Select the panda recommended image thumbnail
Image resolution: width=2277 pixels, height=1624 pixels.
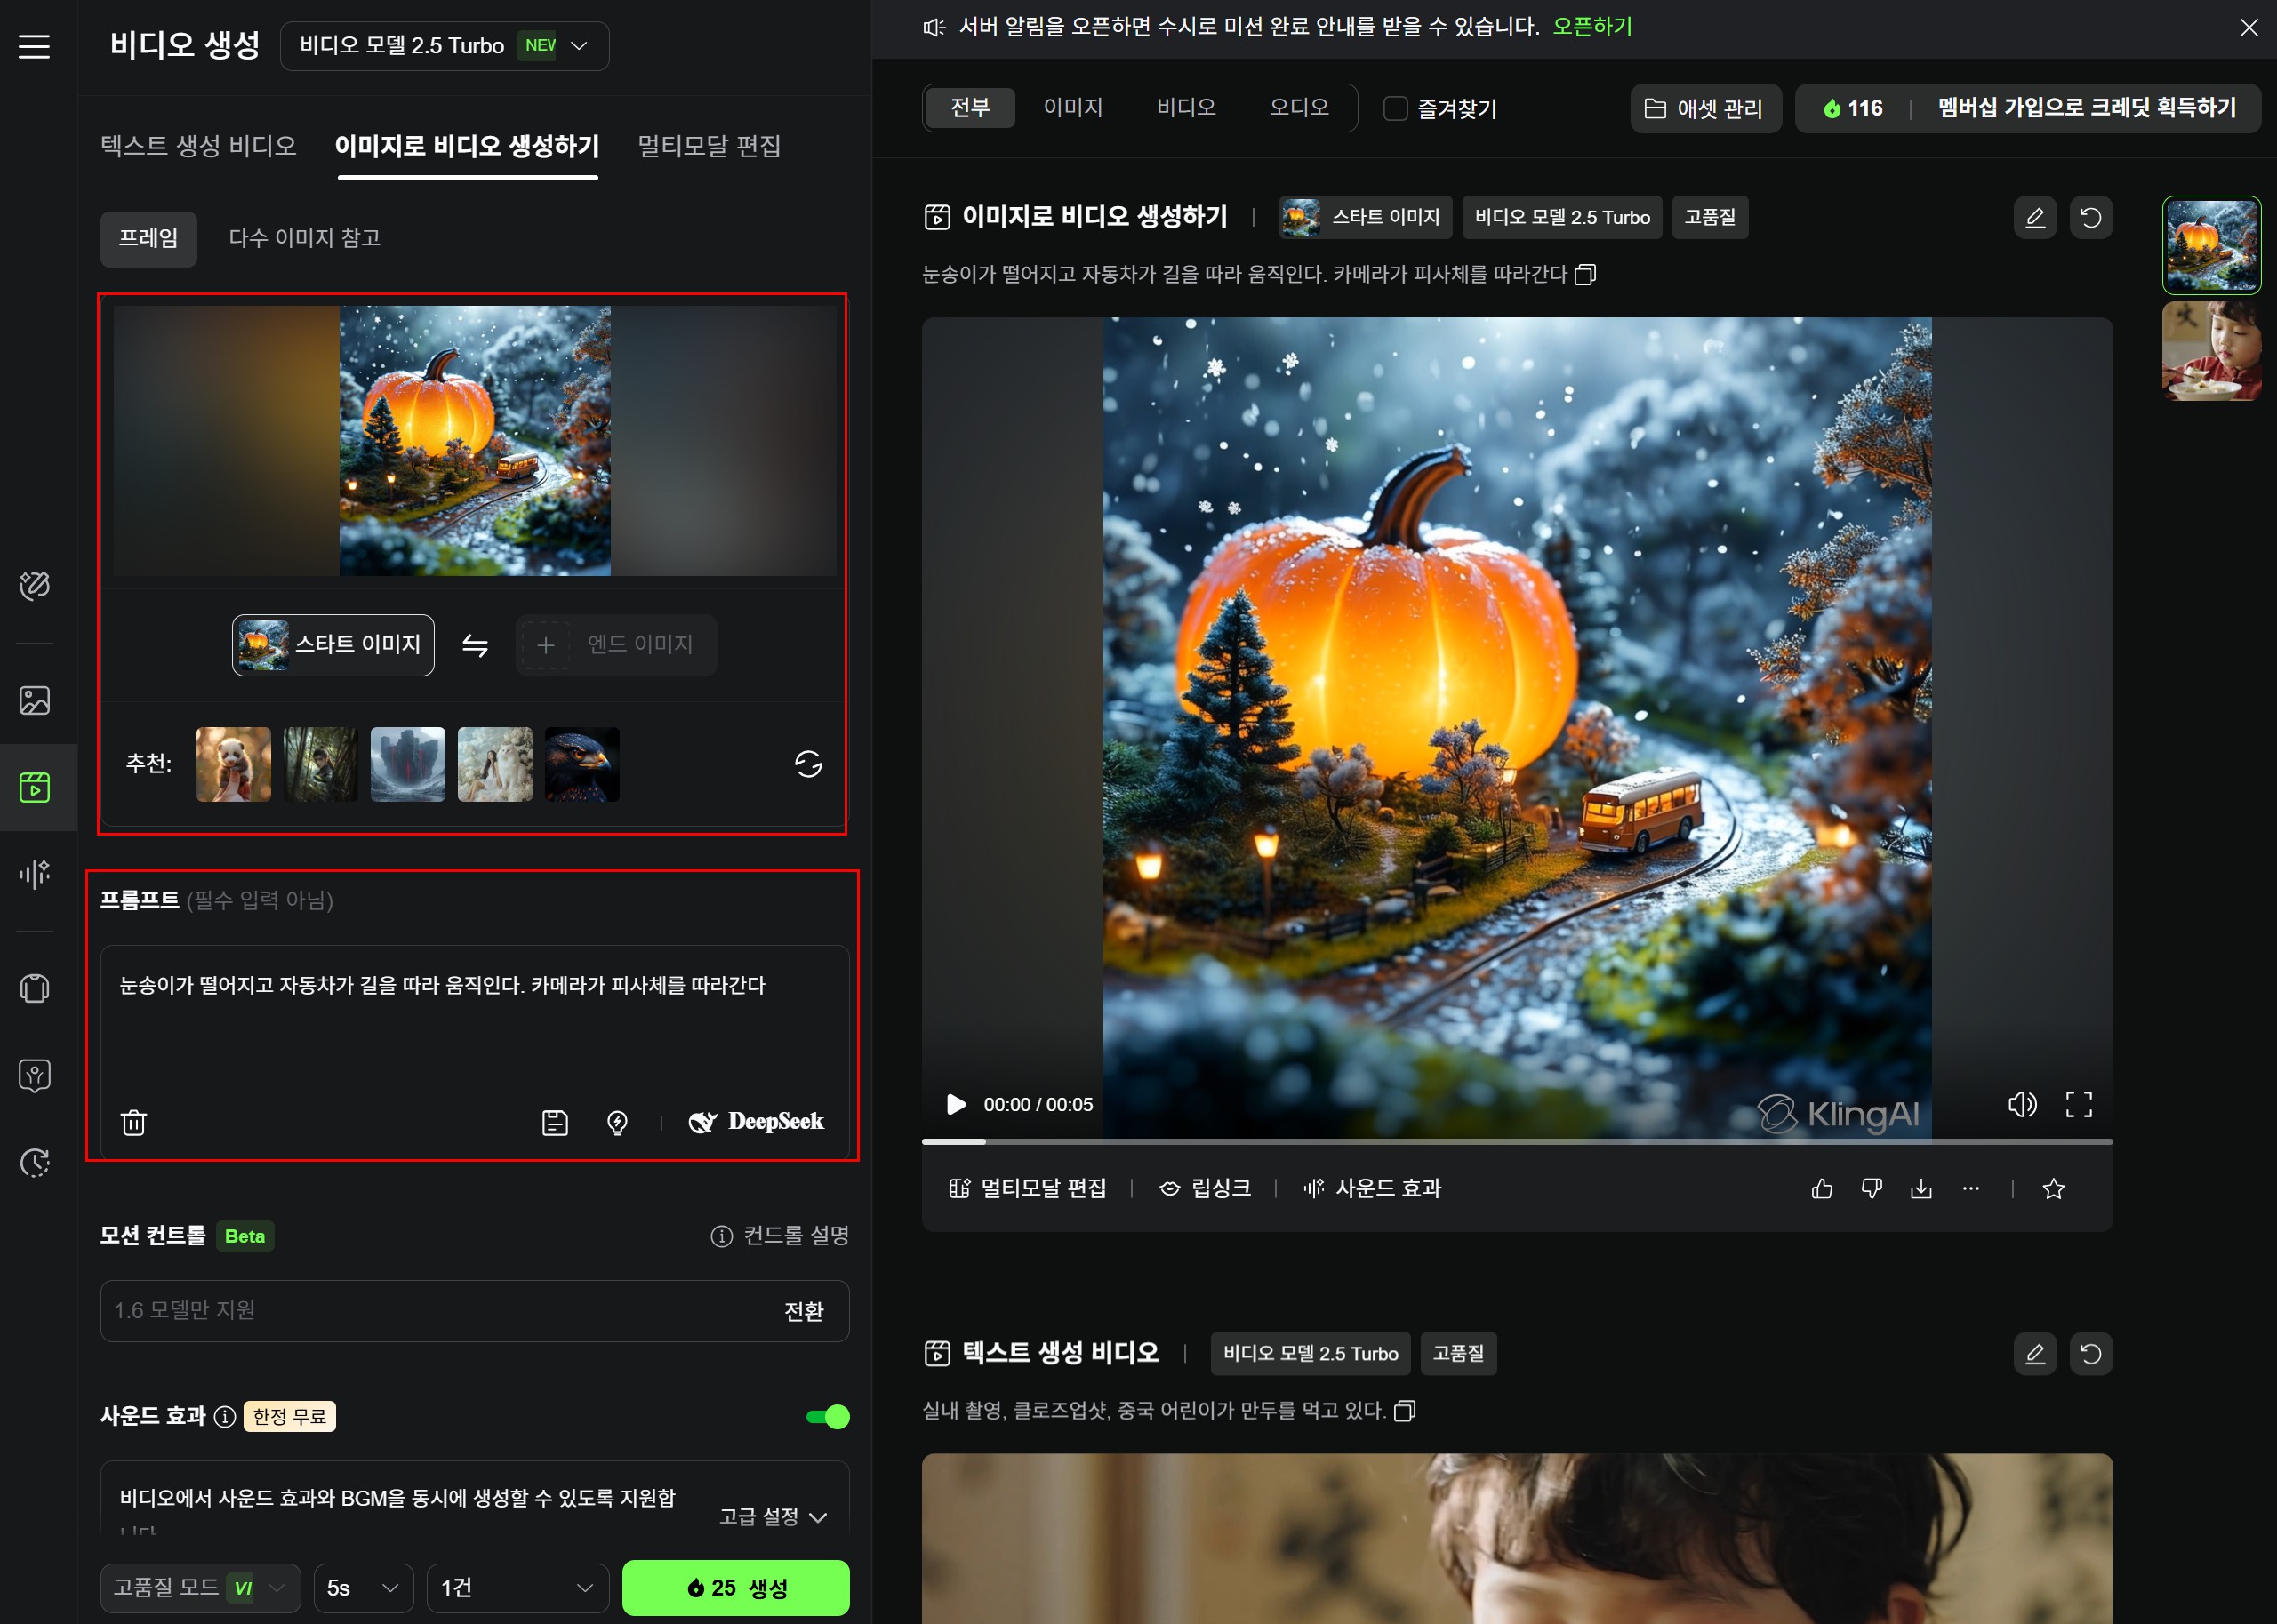pyautogui.click(x=233, y=764)
